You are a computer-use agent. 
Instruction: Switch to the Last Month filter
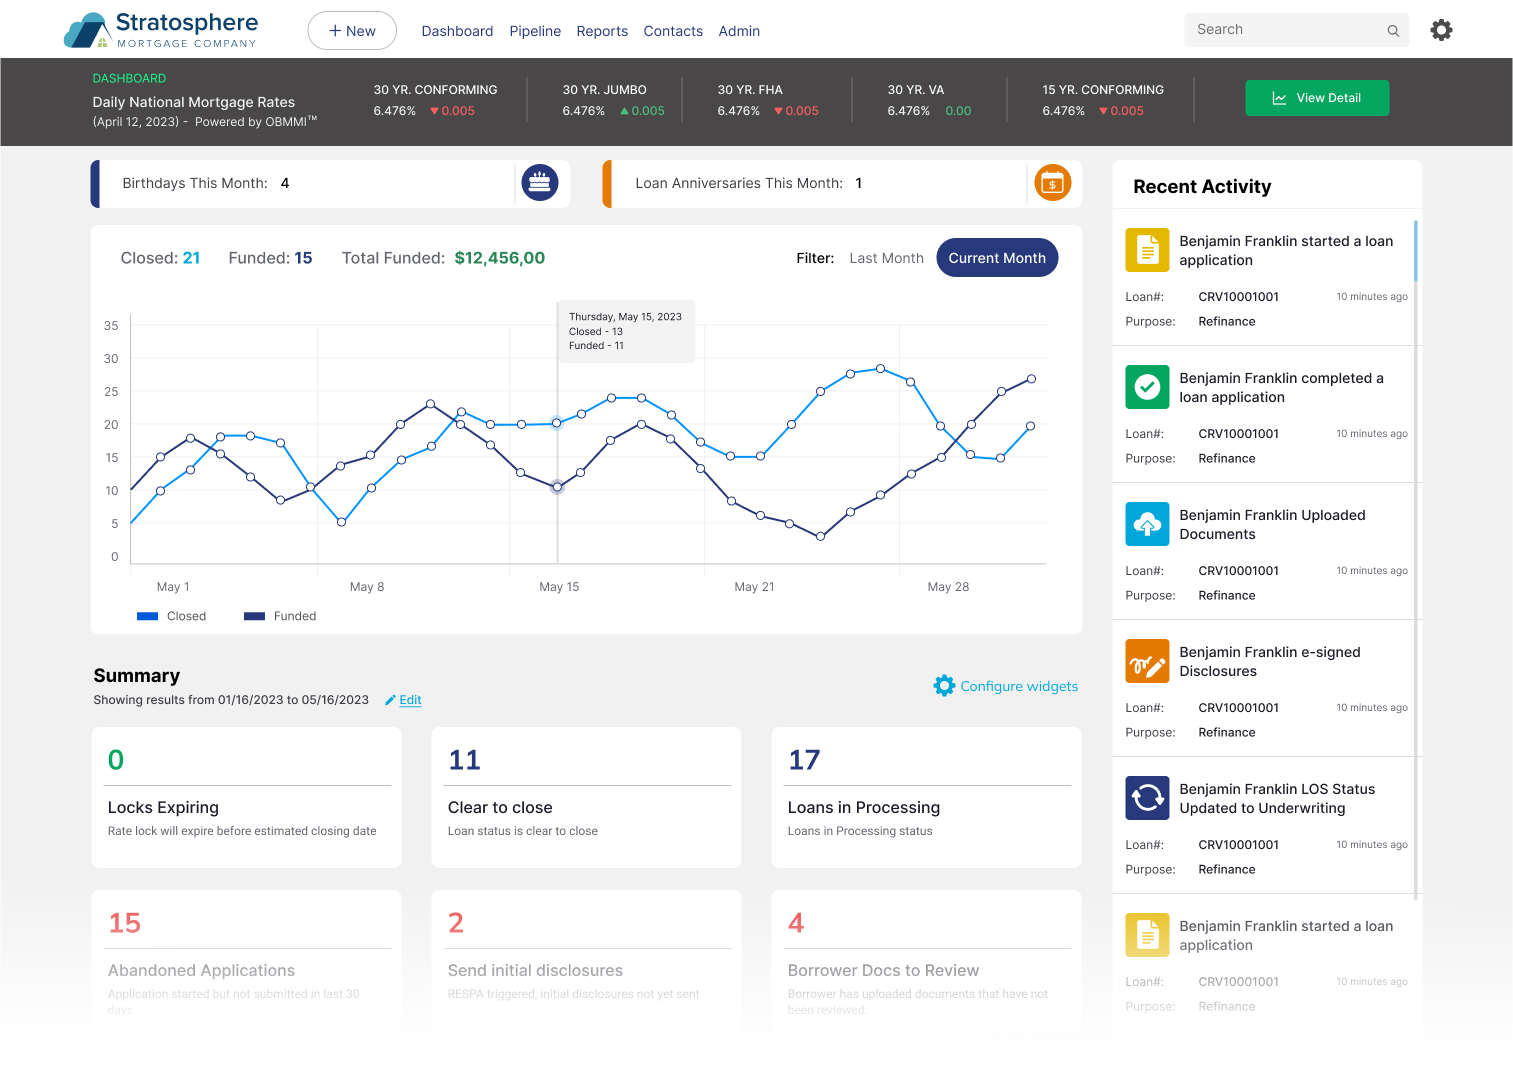click(x=886, y=257)
